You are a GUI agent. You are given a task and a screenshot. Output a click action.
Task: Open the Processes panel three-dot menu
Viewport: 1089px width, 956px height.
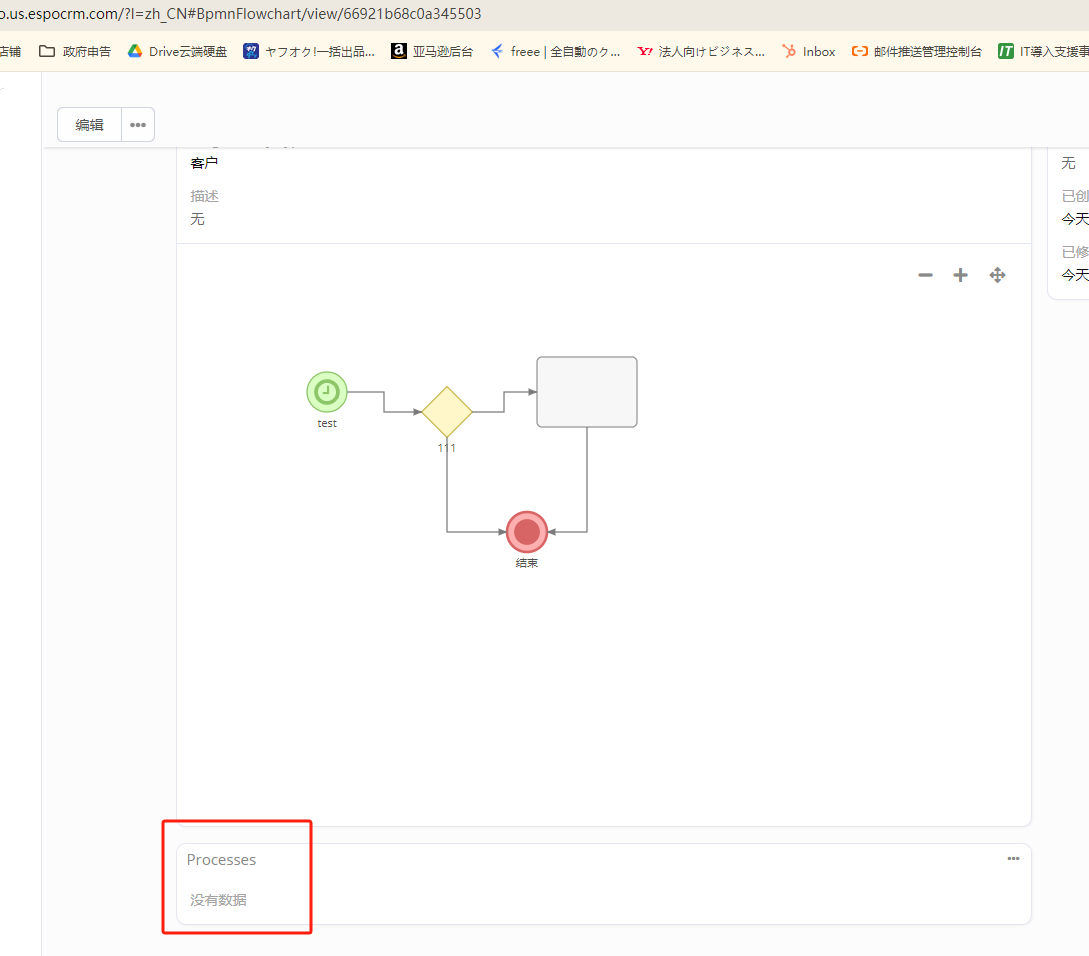coord(1013,859)
